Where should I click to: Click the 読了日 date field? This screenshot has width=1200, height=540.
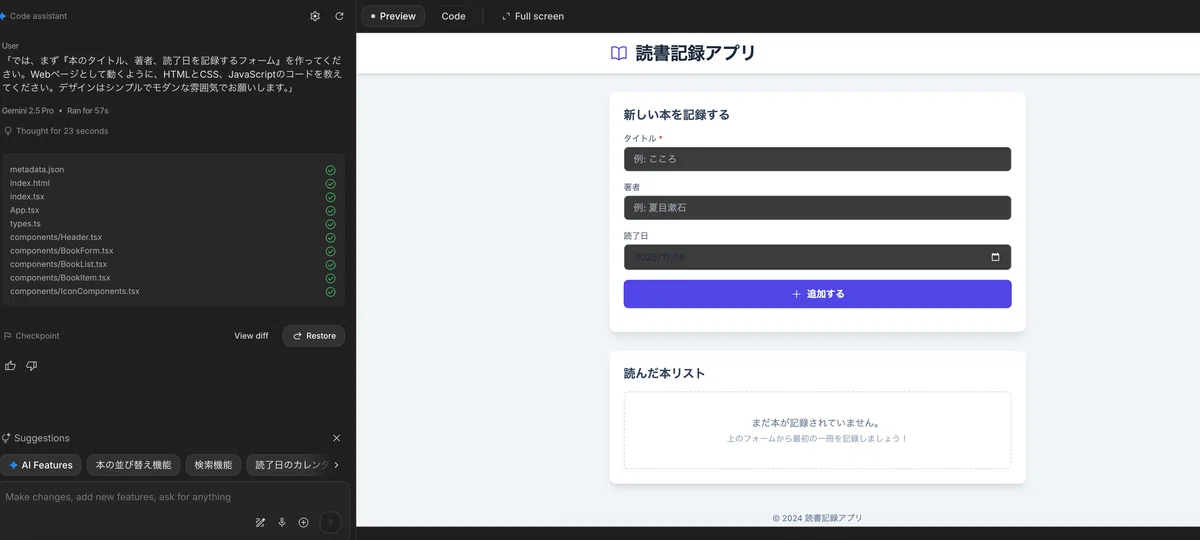pos(817,257)
